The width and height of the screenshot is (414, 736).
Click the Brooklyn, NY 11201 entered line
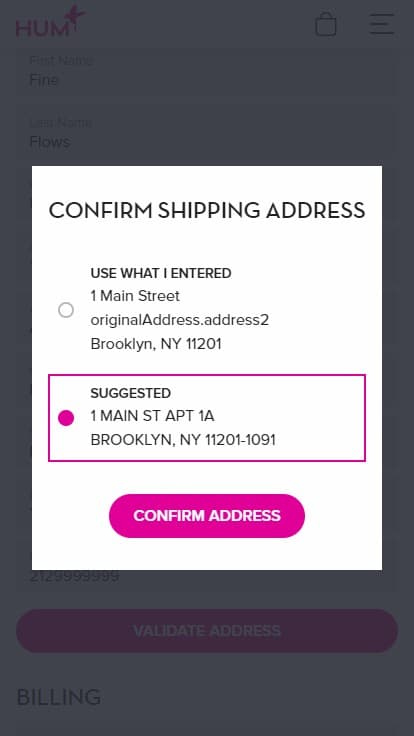(x=156, y=344)
